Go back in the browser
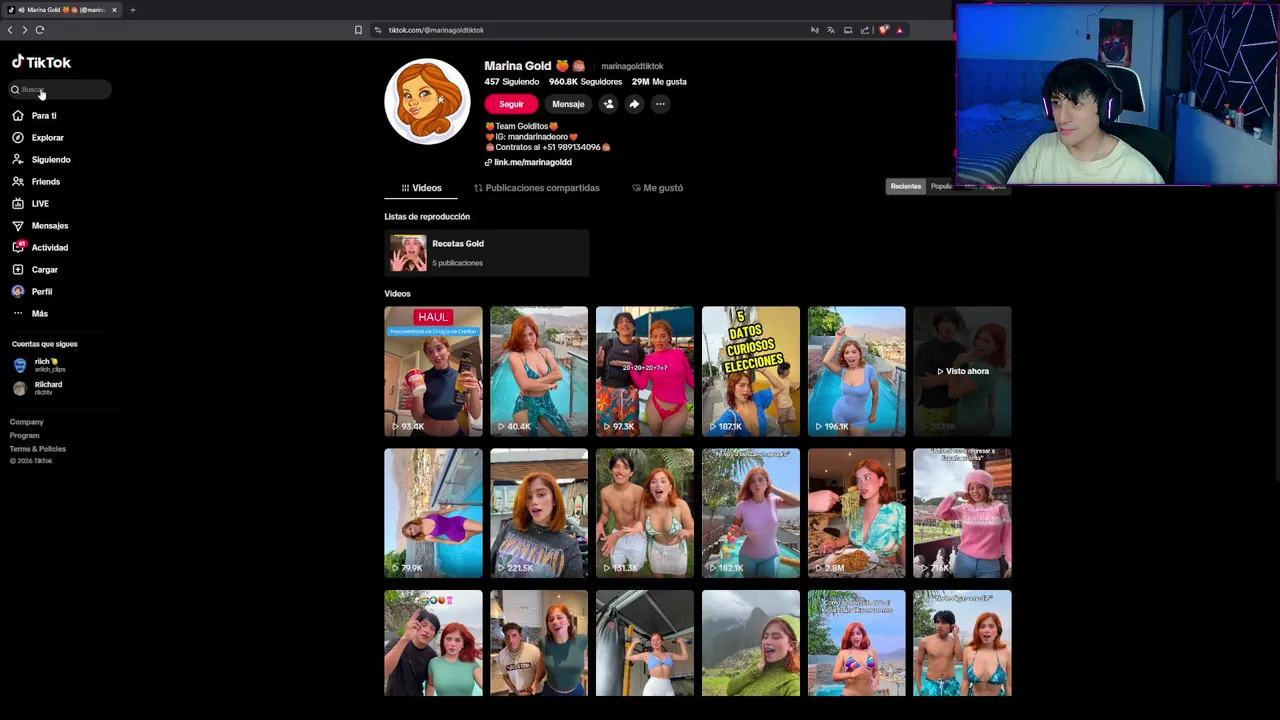 pyautogui.click(x=10, y=30)
